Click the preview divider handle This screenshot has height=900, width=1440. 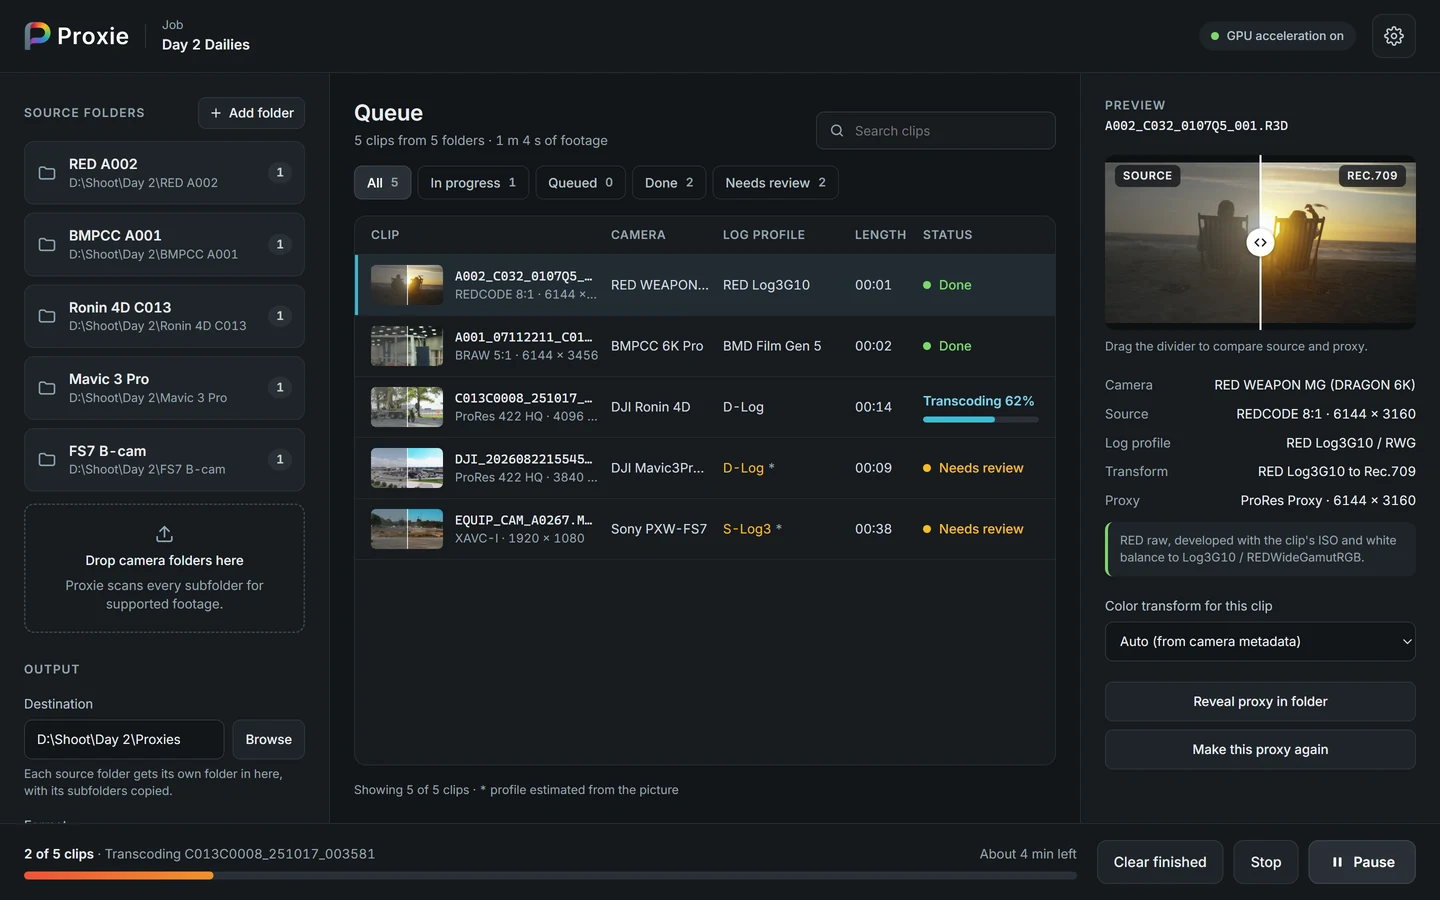tap(1260, 242)
